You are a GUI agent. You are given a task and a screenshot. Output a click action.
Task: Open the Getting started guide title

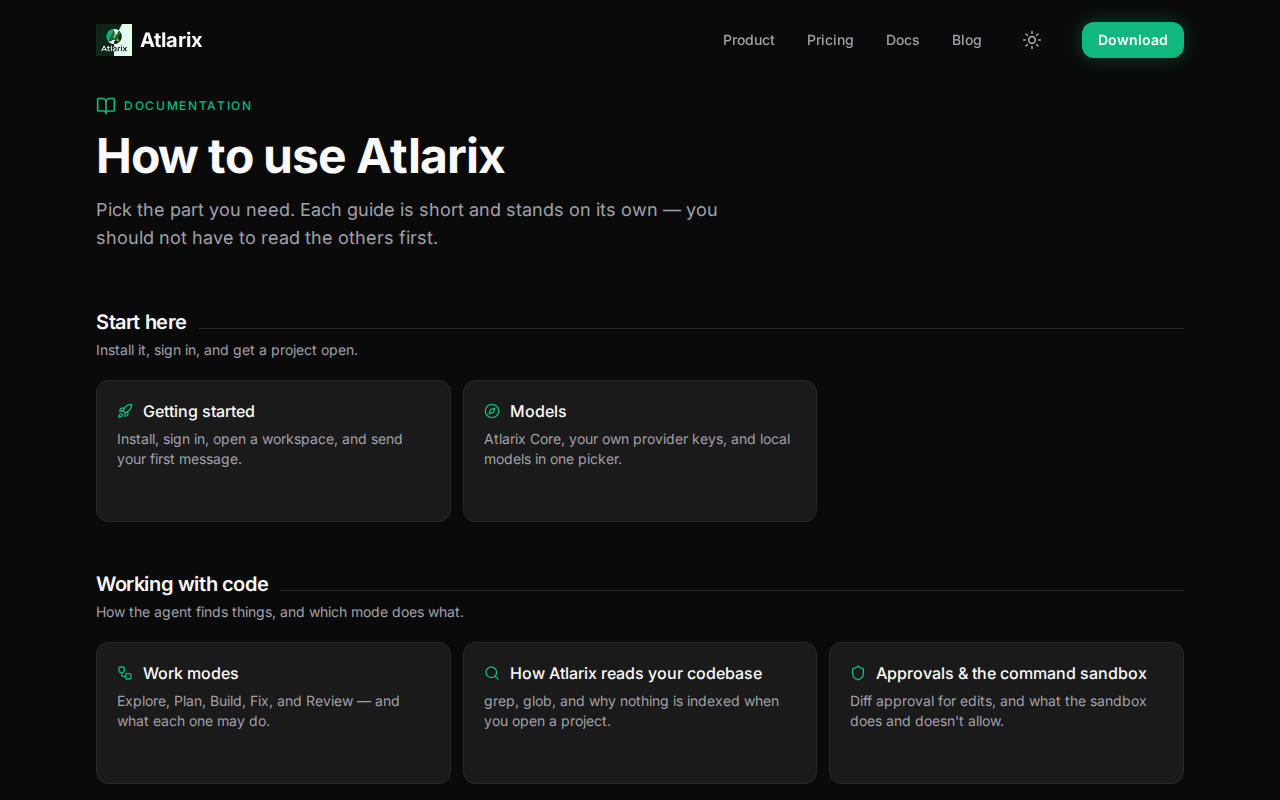(x=199, y=411)
